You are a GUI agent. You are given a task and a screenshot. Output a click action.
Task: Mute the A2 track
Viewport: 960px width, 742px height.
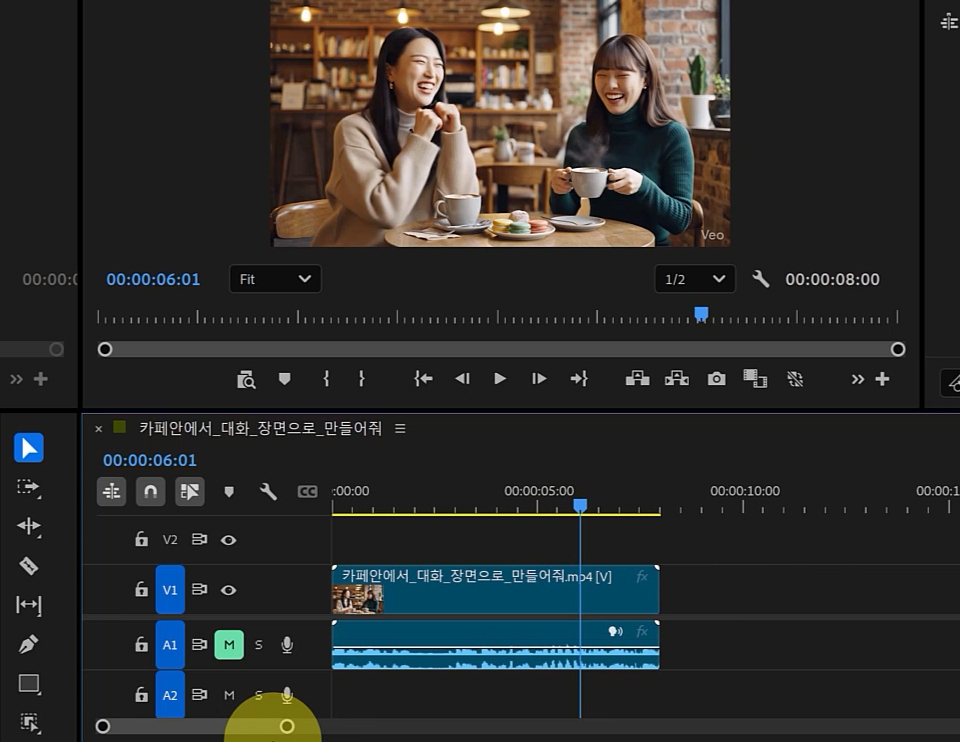pos(229,695)
